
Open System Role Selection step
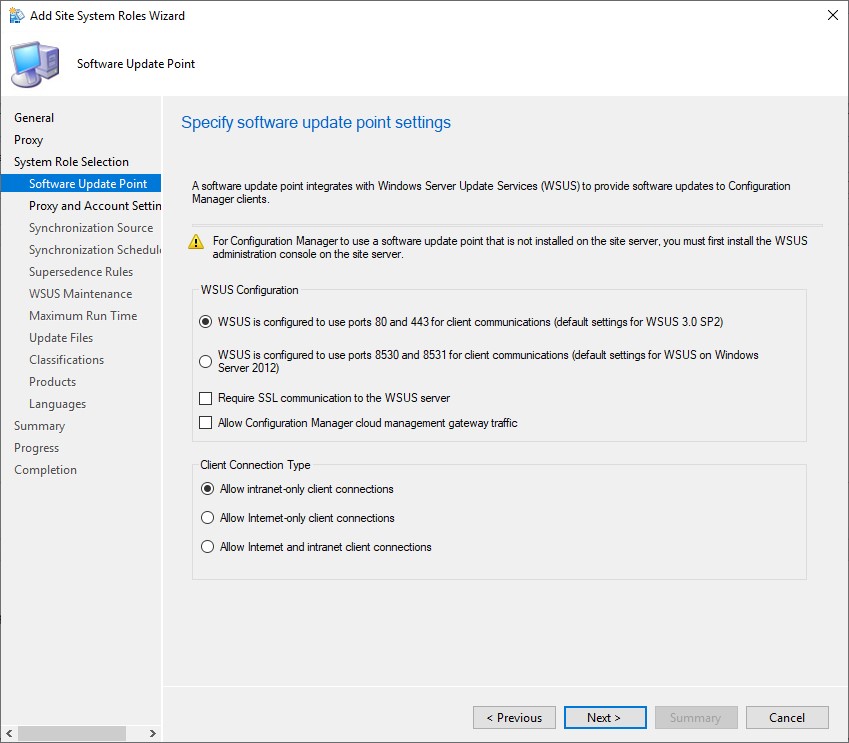point(71,162)
